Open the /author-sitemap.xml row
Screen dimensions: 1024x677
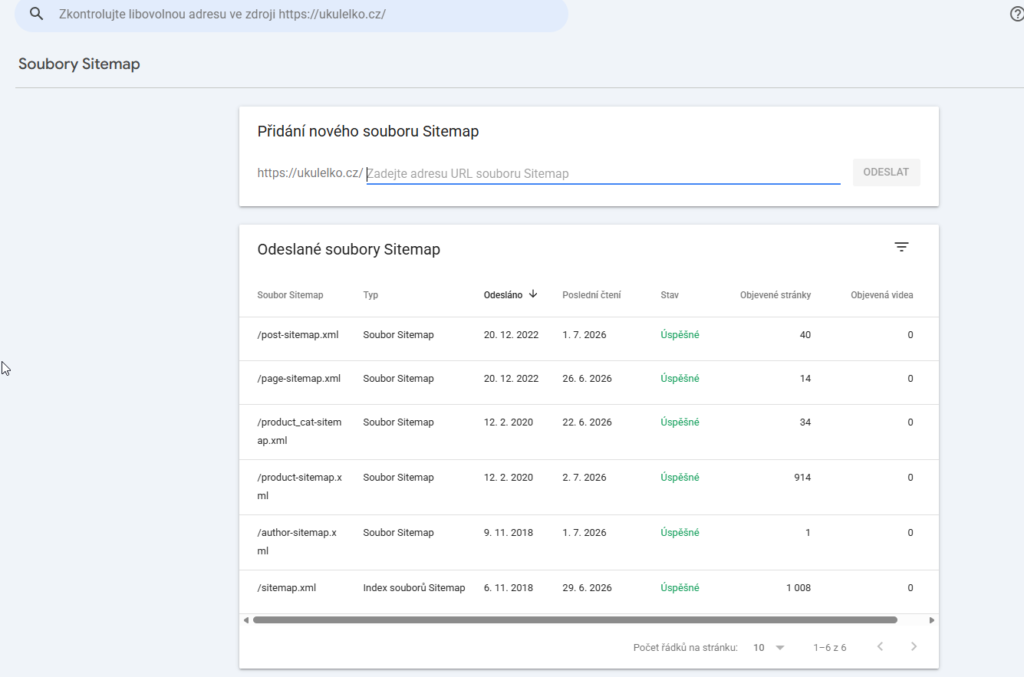point(589,542)
